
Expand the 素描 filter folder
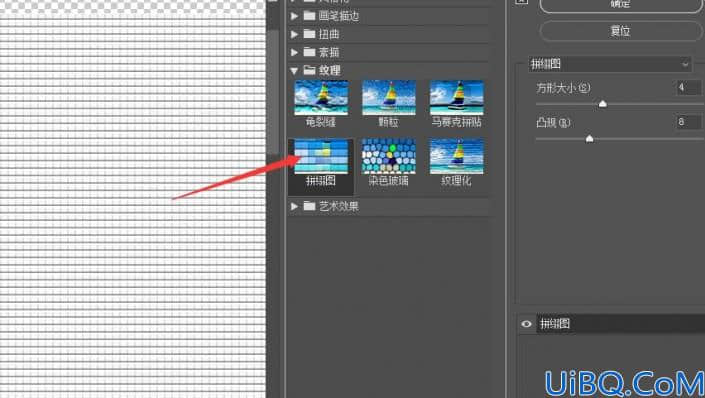[x=294, y=52]
